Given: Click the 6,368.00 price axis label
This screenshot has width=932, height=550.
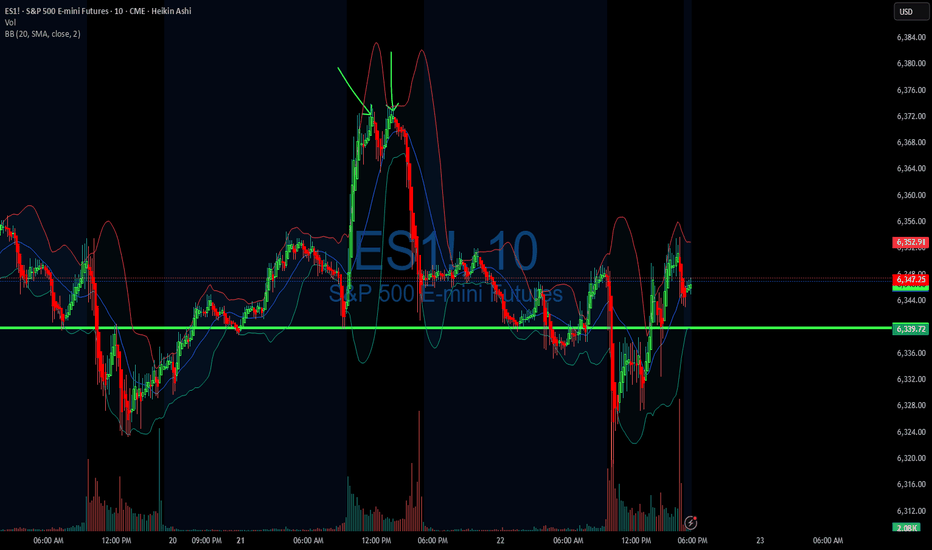Looking at the screenshot, I should (x=911, y=143).
